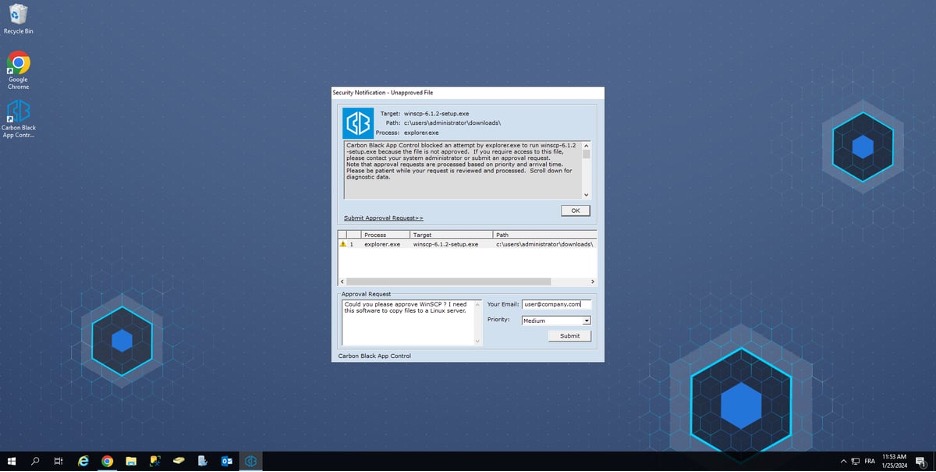Click the Carbon Black logo in the notification

pos(358,124)
